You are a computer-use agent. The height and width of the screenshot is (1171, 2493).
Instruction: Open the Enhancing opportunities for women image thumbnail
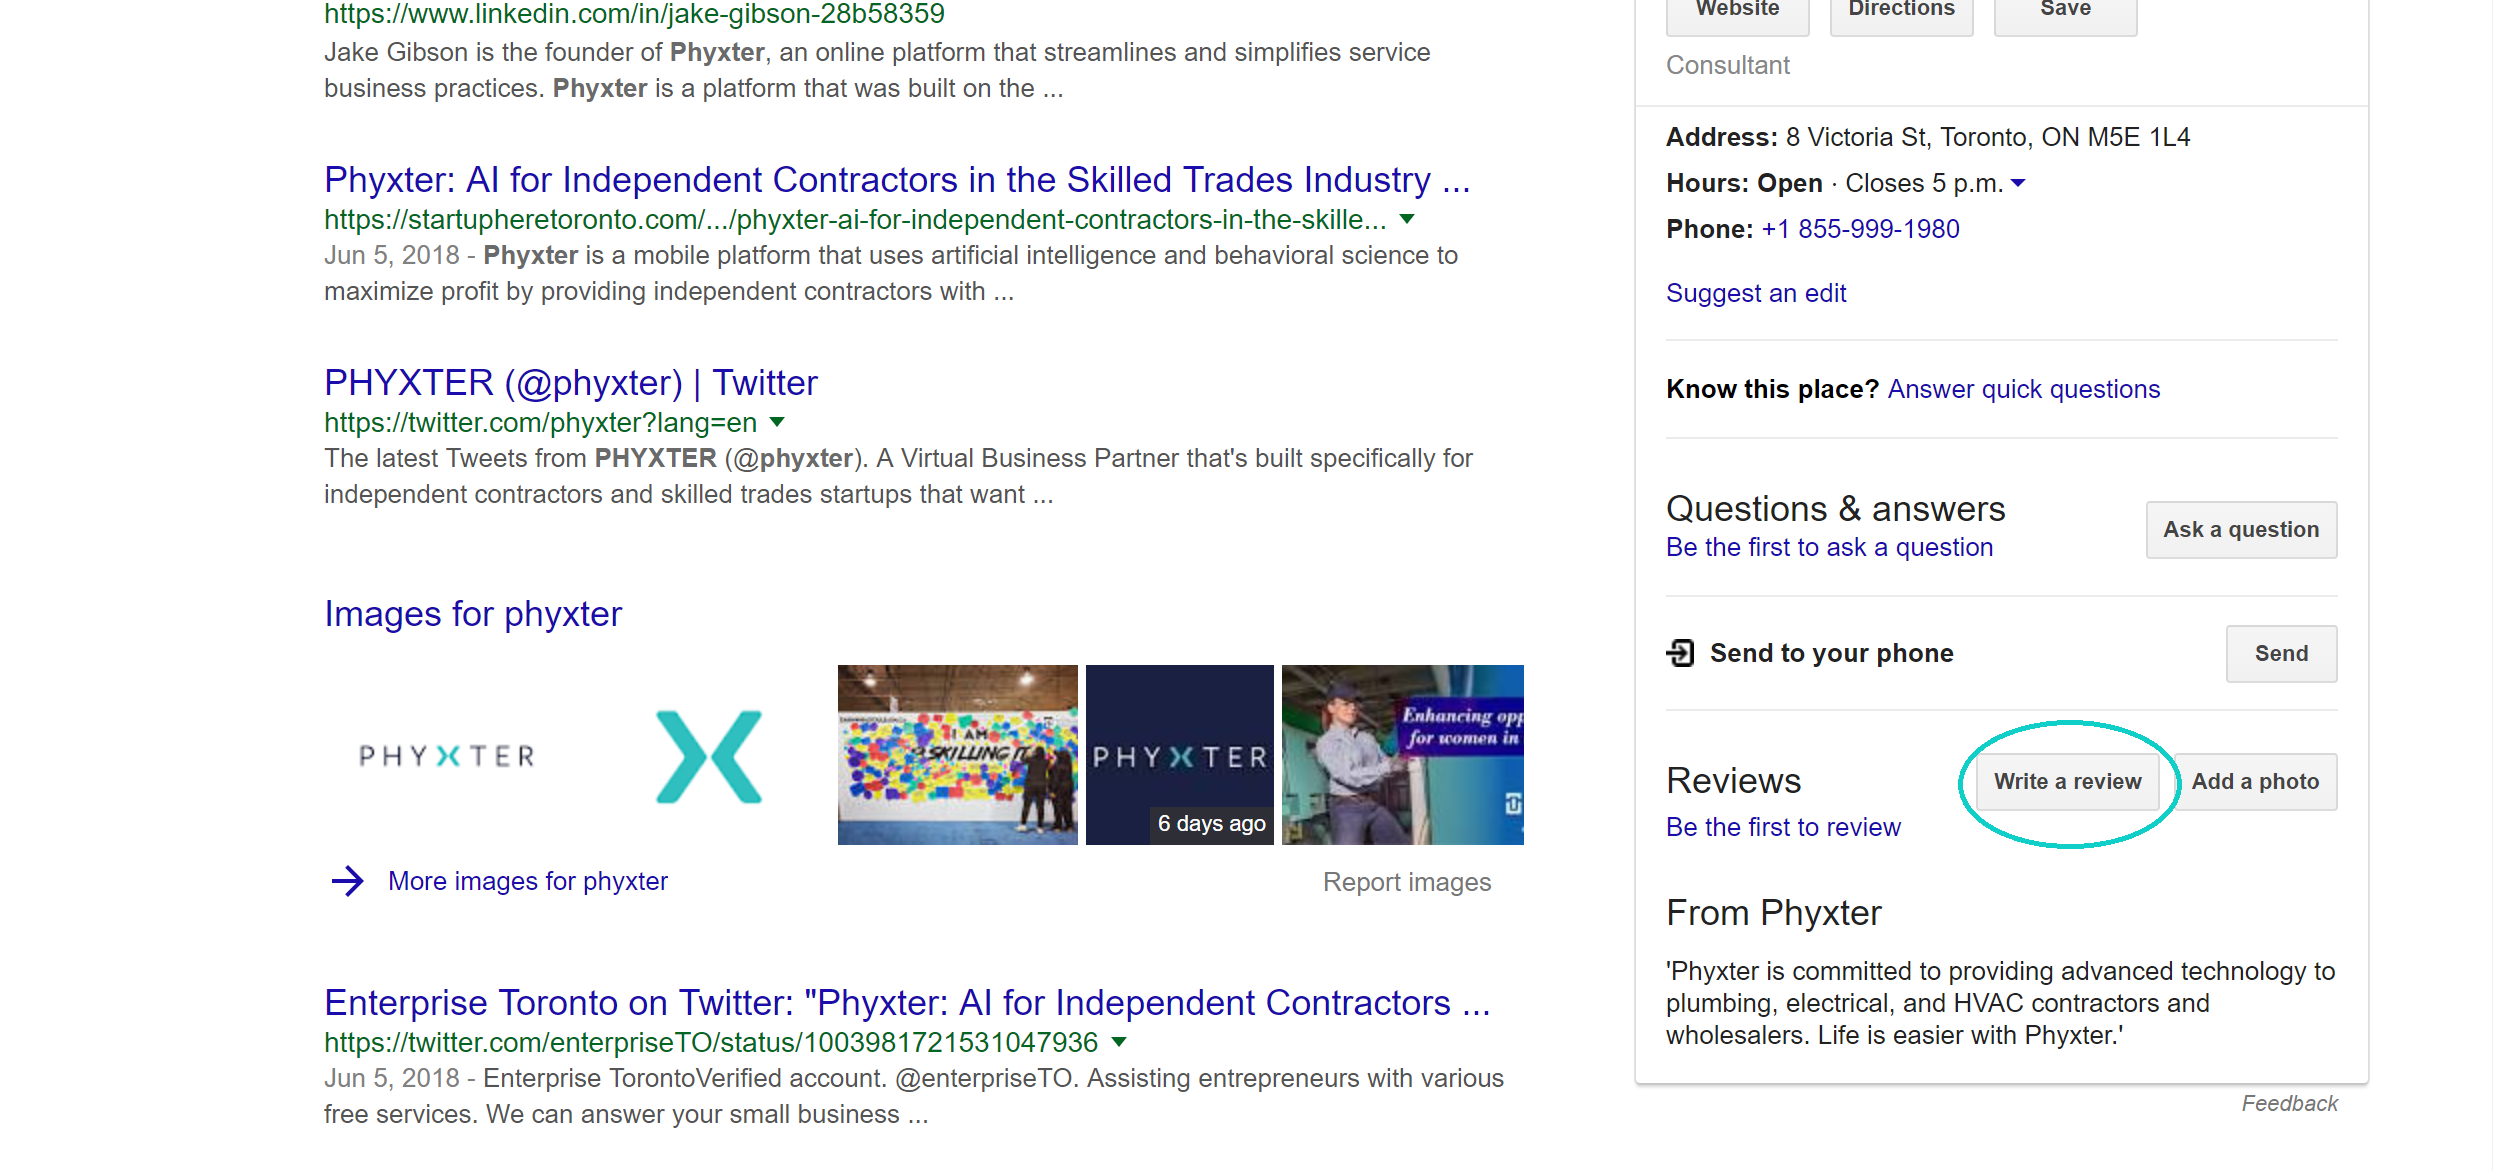click(x=1402, y=755)
